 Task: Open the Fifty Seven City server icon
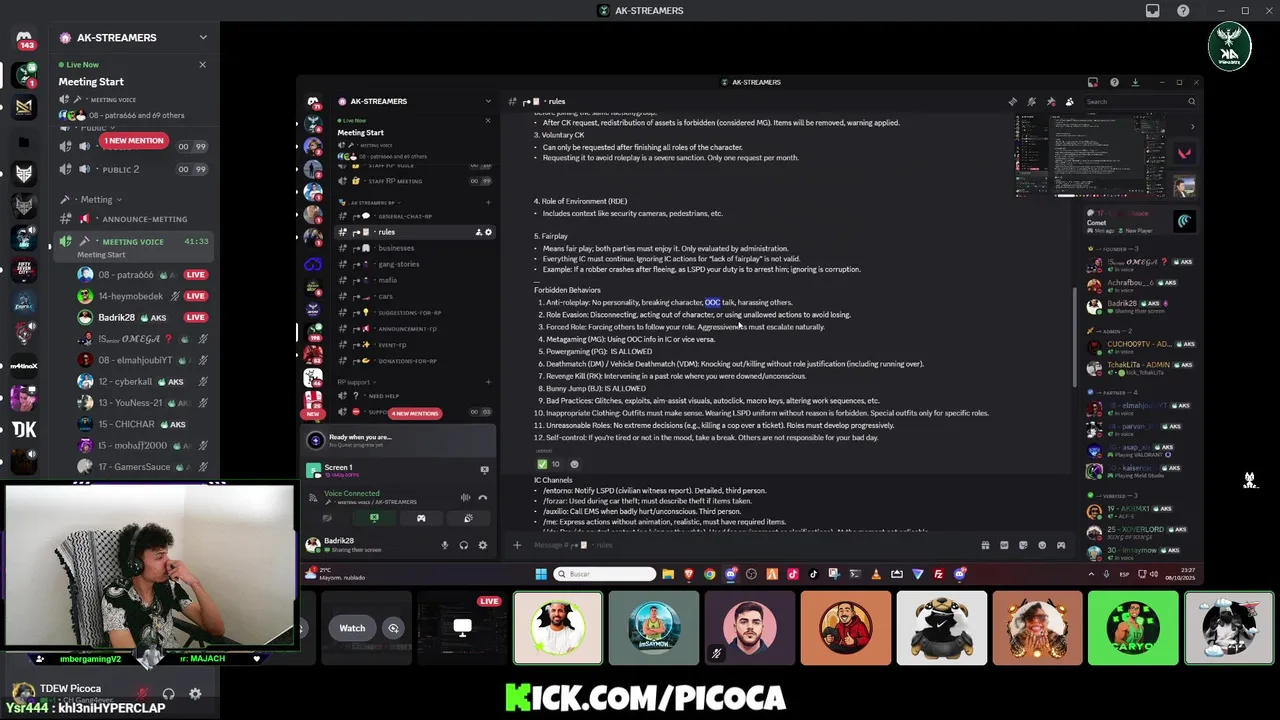click(24, 270)
